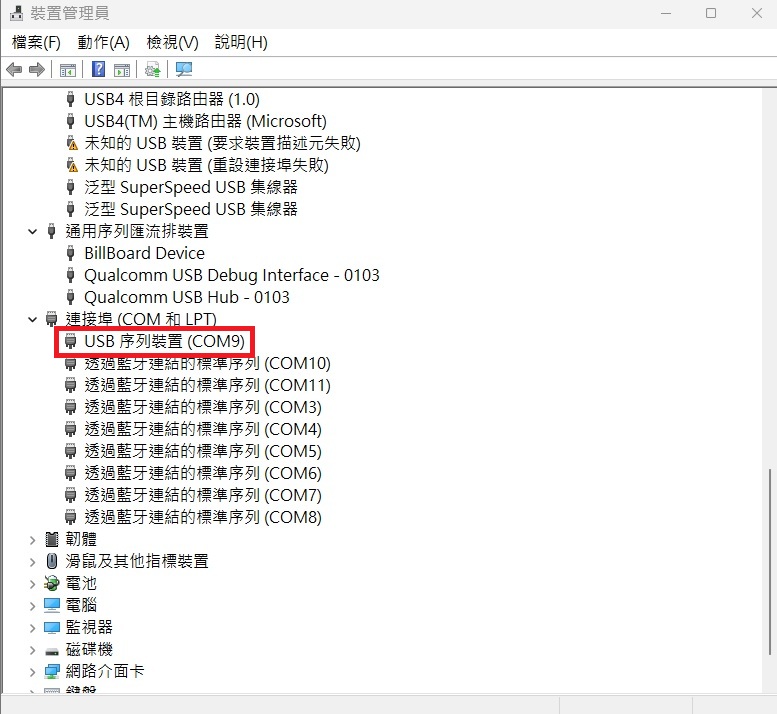The image size is (777, 714).
Task: Click the network icon next to 網路介面卡
Action: pyautogui.click(x=52, y=671)
